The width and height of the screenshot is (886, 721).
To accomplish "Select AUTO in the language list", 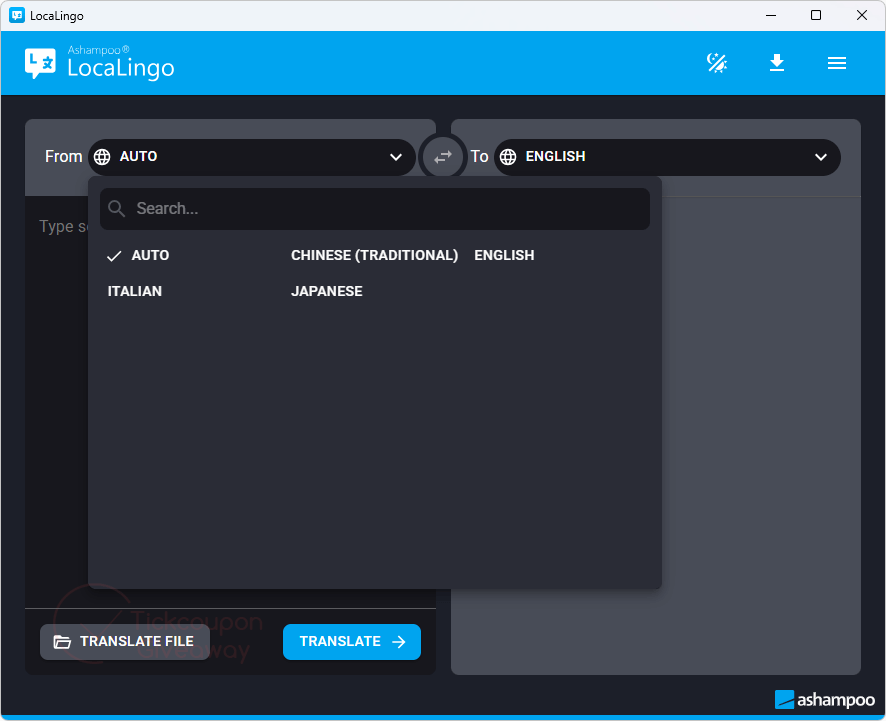I will pyautogui.click(x=150, y=255).
